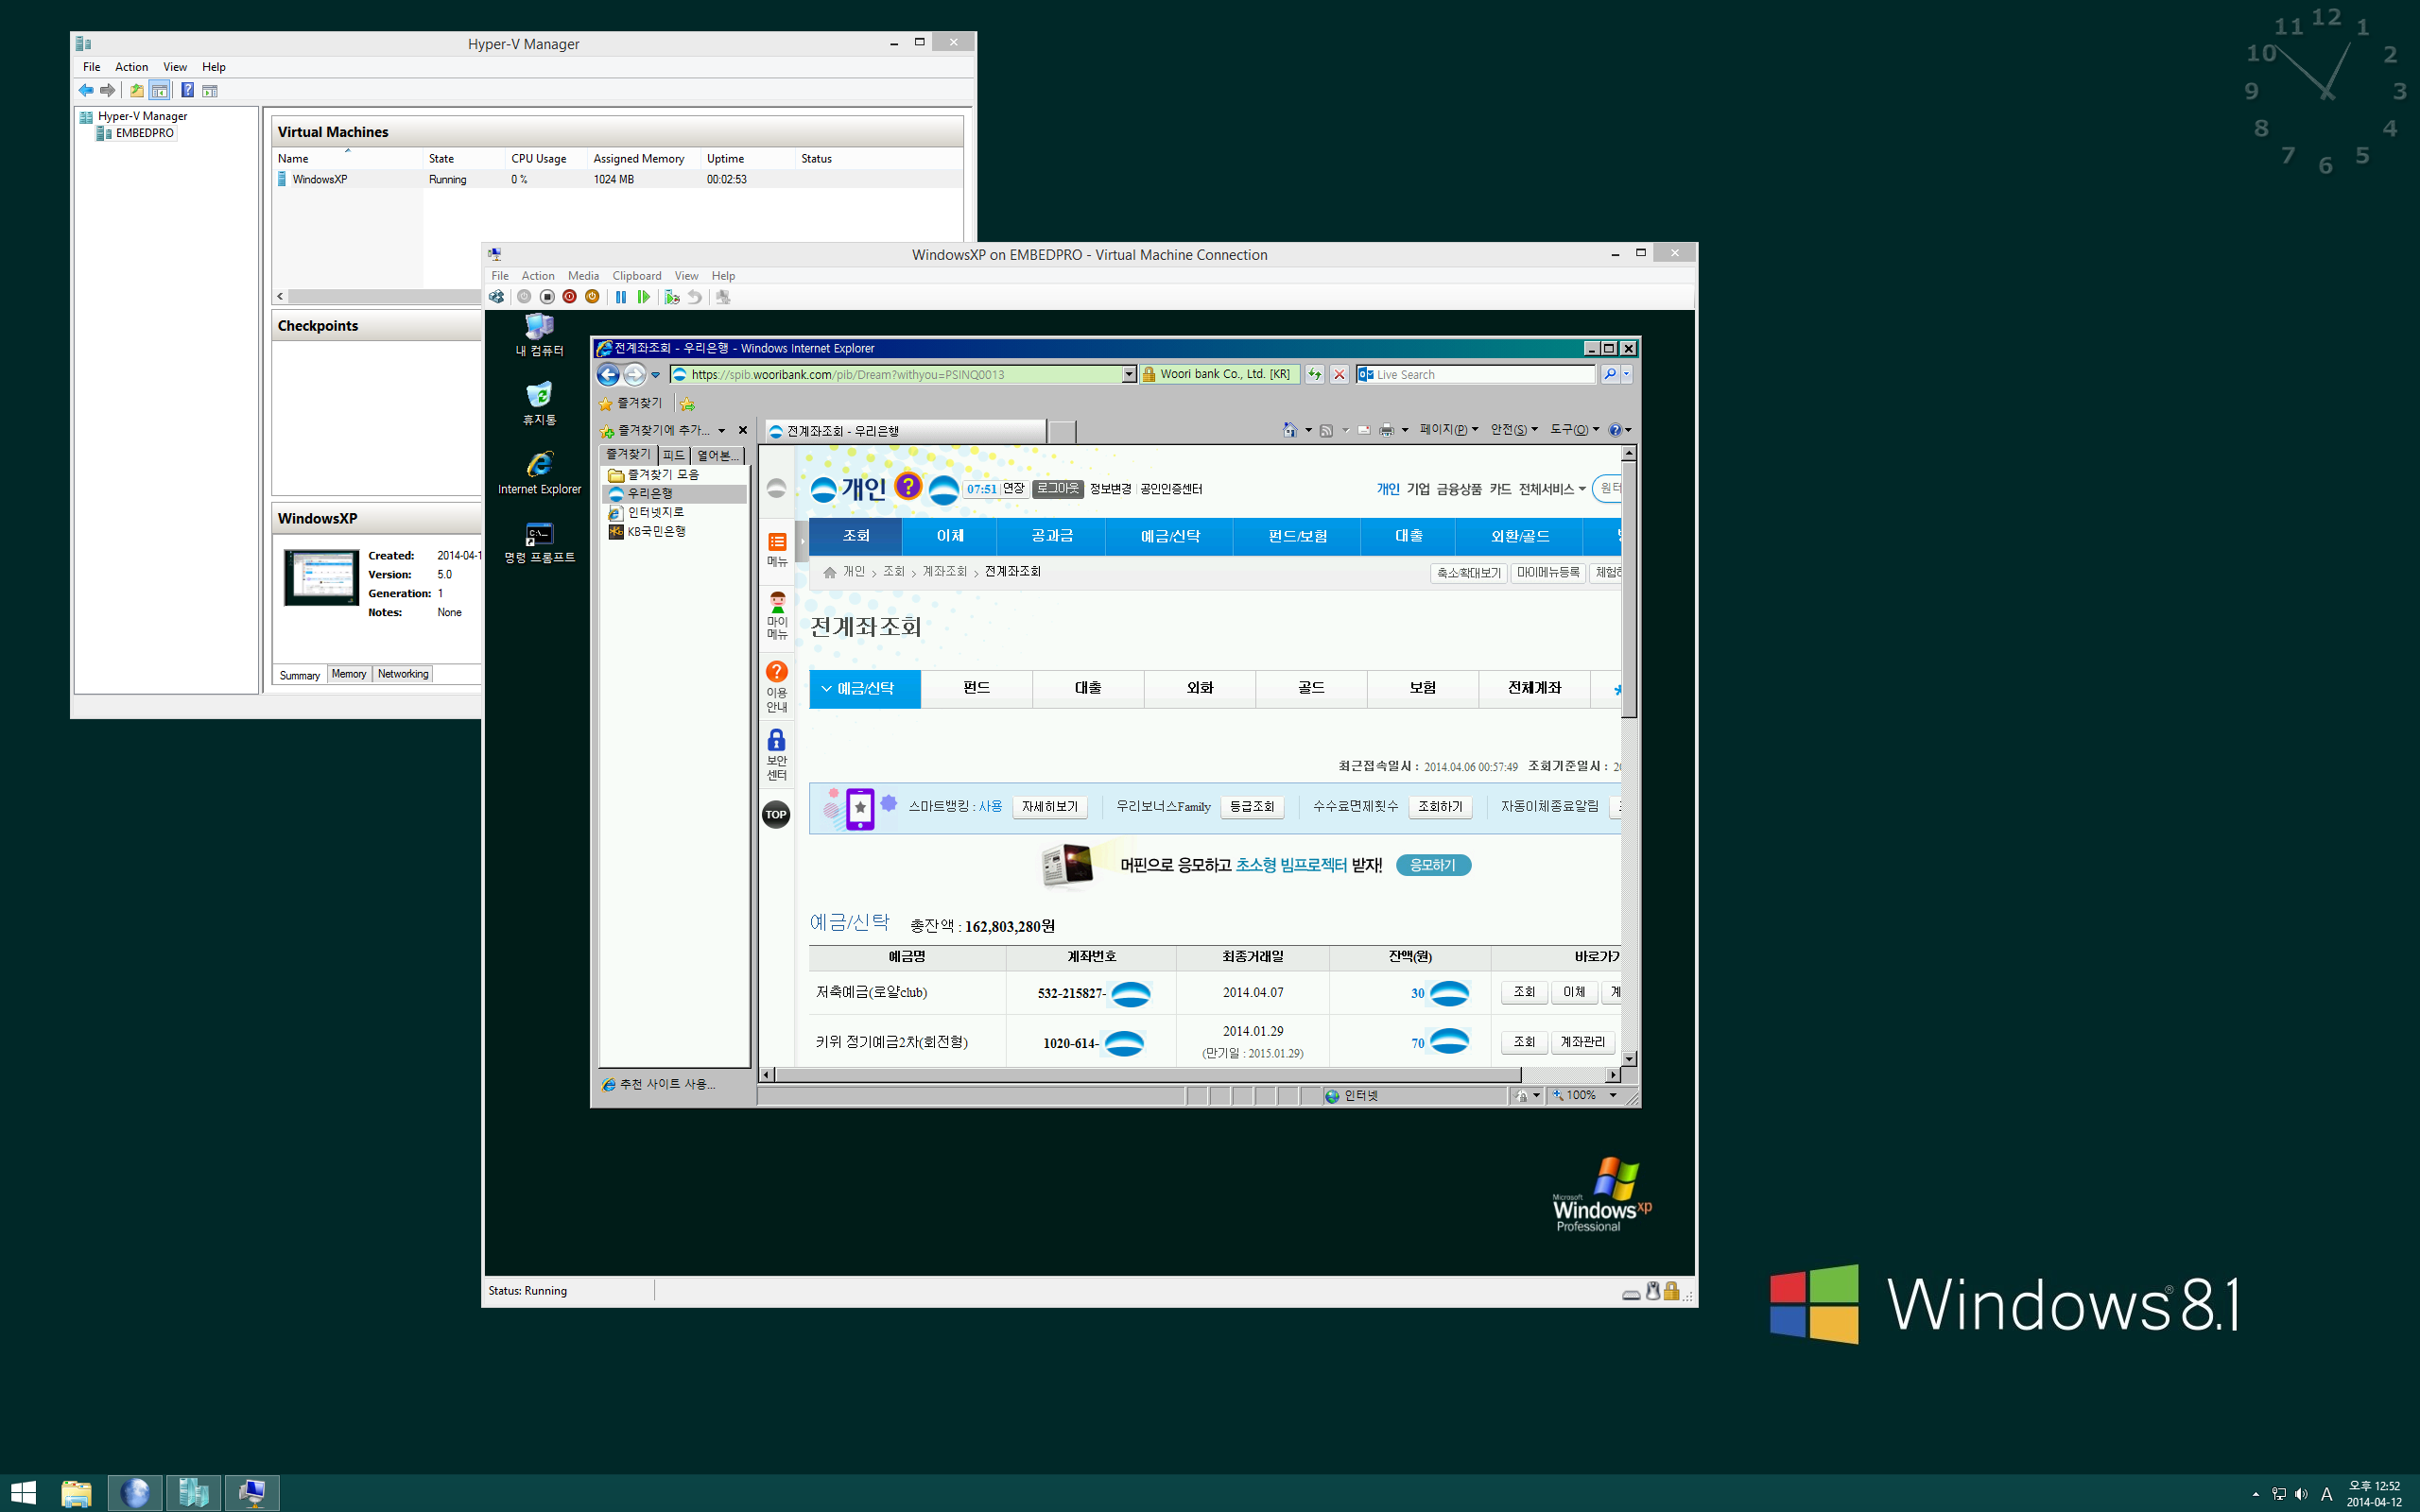Click 계좌관리 button in 키위 정기예금 row

(x=1582, y=1042)
